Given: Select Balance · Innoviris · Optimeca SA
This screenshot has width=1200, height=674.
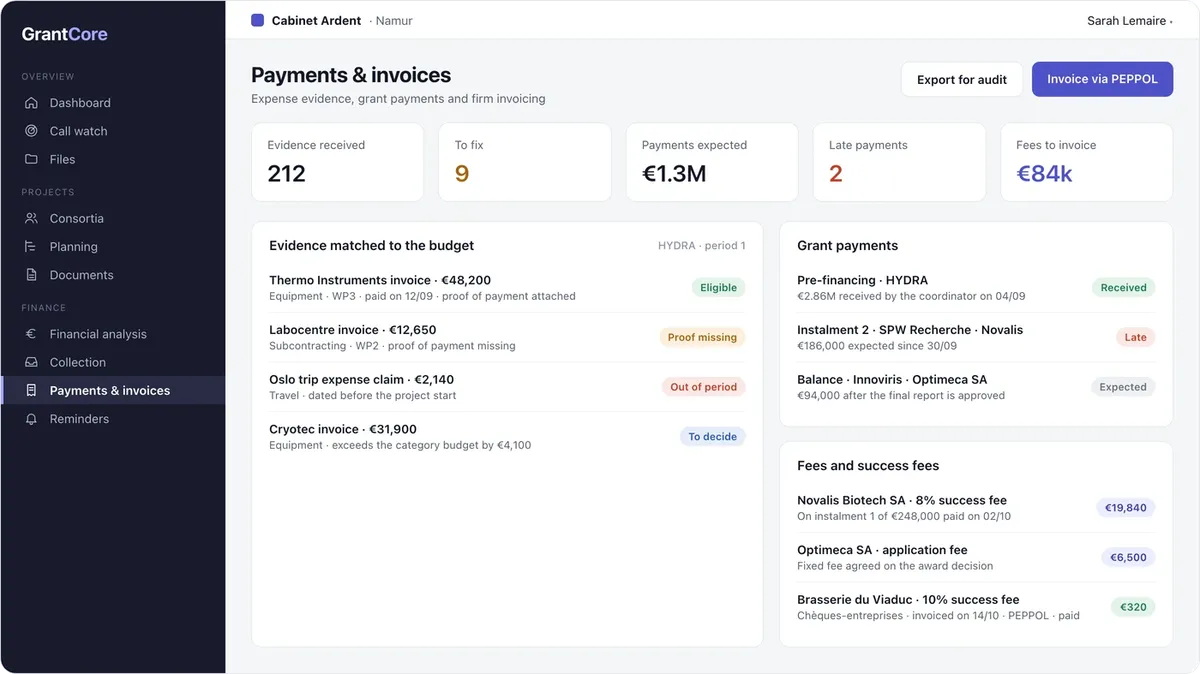Looking at the screenshot, I should (x=976, y=387).
